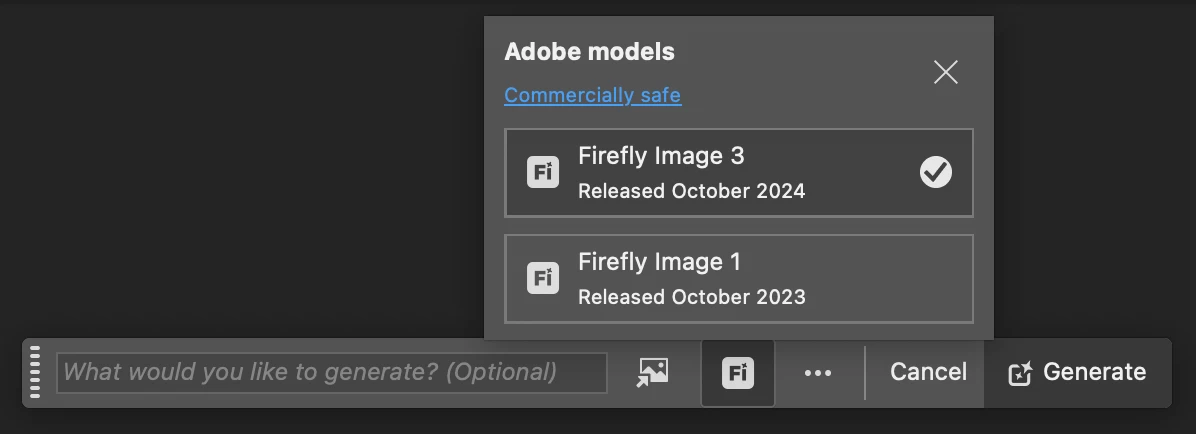This screenshot has width=1196, height=434.
Task: Click the Firefly Image 1 Fi icon
Action: [x=543, y=278]
